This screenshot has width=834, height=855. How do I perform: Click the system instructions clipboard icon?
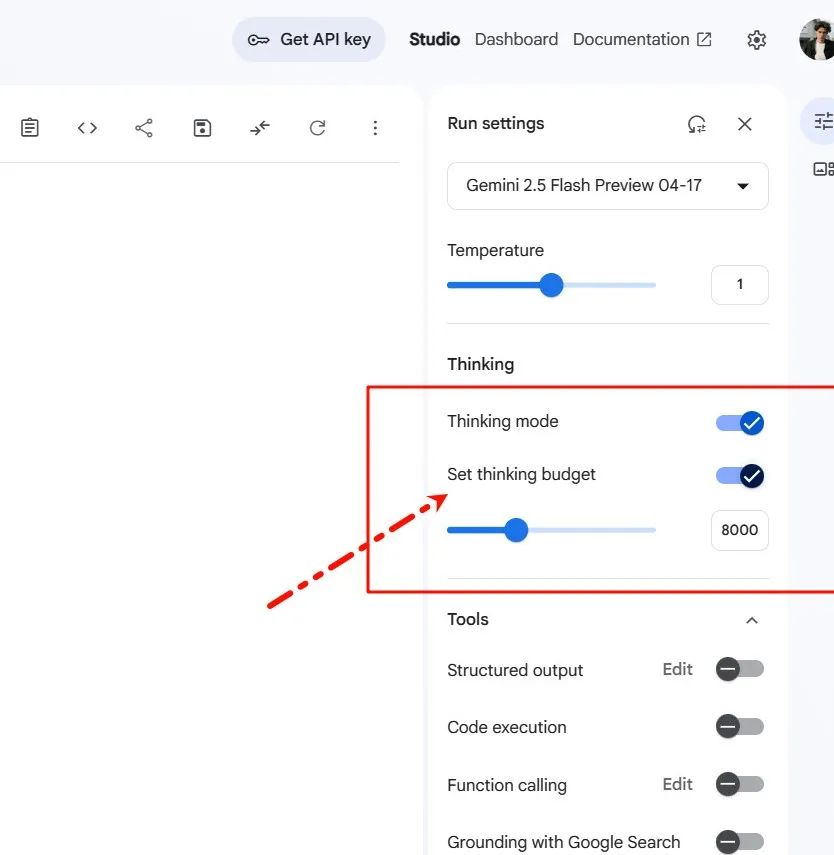point(30,128)
